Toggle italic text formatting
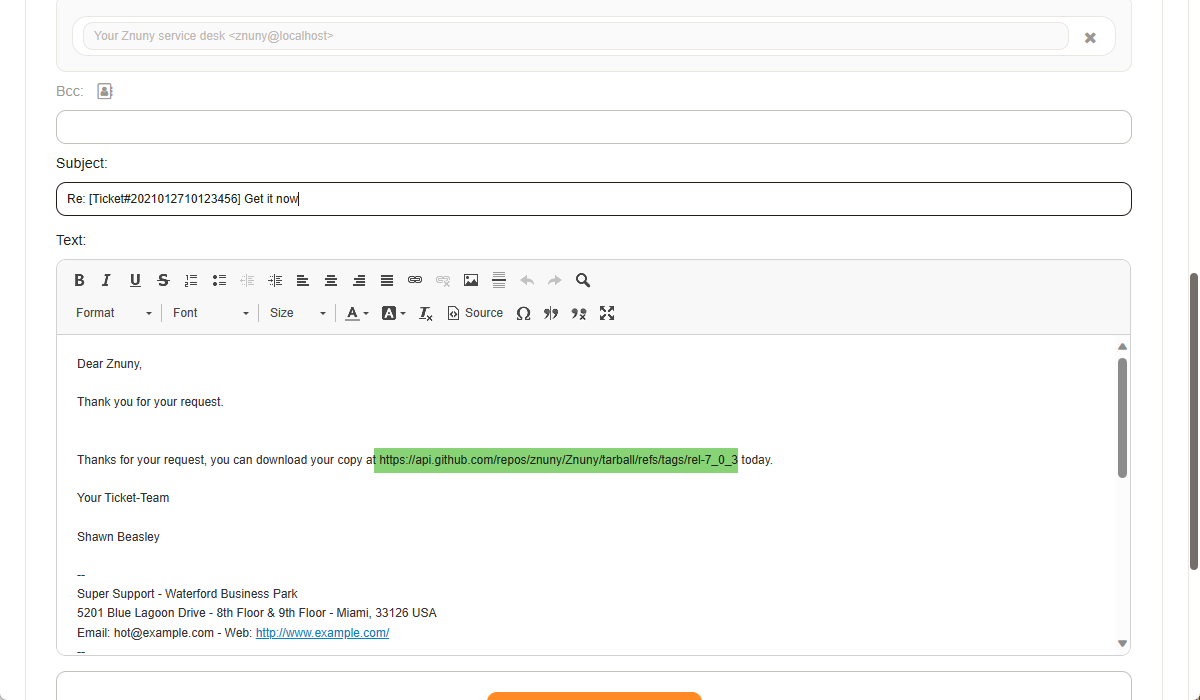Viewport: 1200px width, 700px height. pyautogui.click(x=106, y=281)
